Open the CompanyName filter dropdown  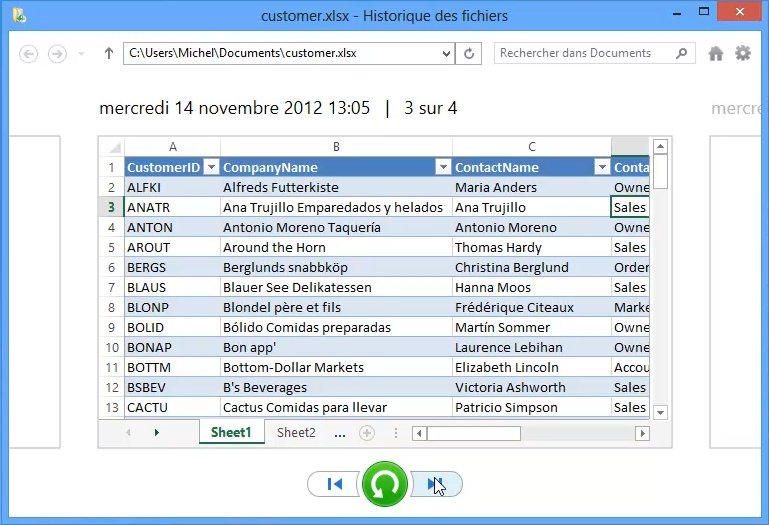point(443,167)
